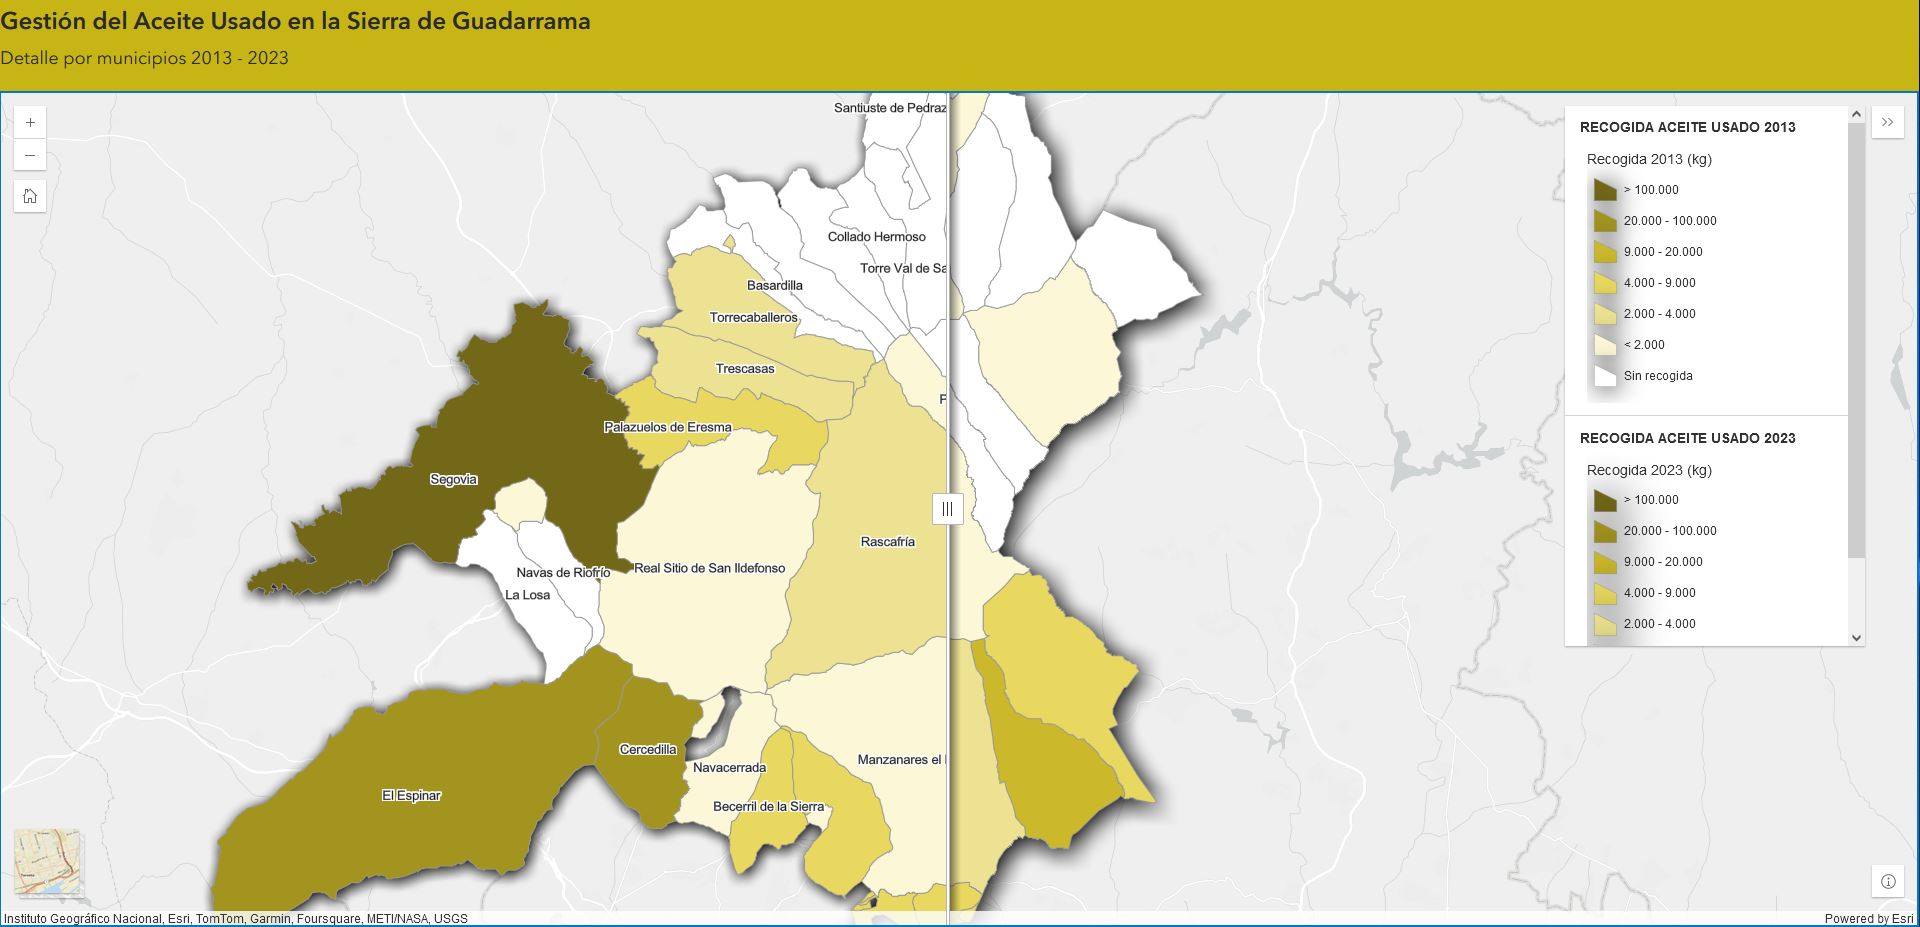Zoom in on the map
The width and height of the screenshot is (1920, 927).
point(30,122)
